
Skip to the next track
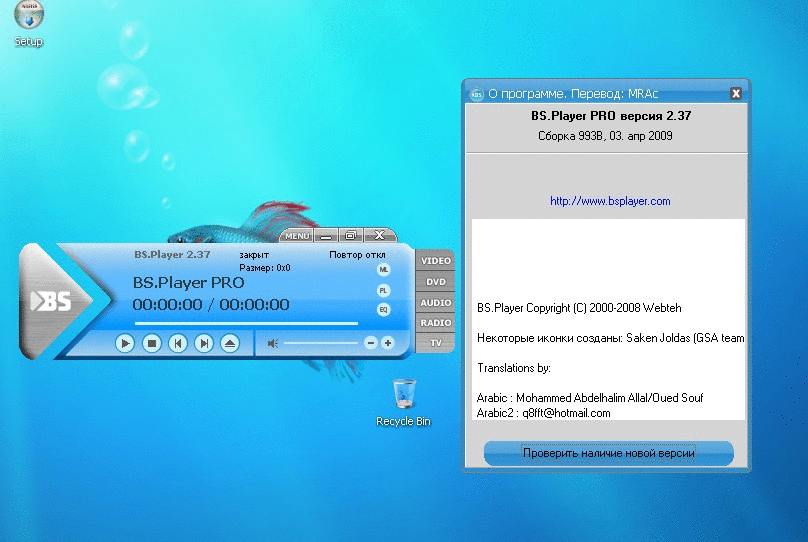pos(204,343)
